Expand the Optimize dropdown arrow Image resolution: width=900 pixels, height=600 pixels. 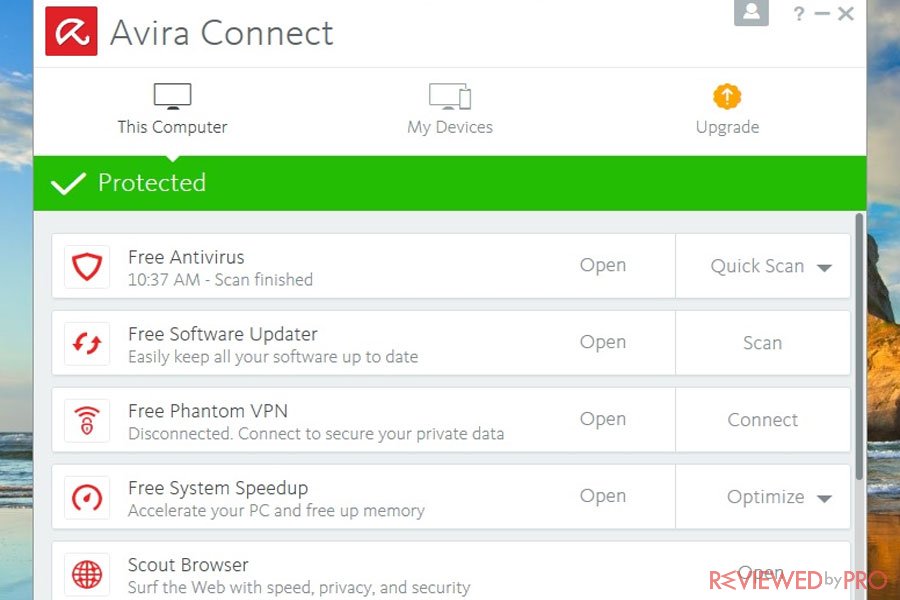(824, 498)
